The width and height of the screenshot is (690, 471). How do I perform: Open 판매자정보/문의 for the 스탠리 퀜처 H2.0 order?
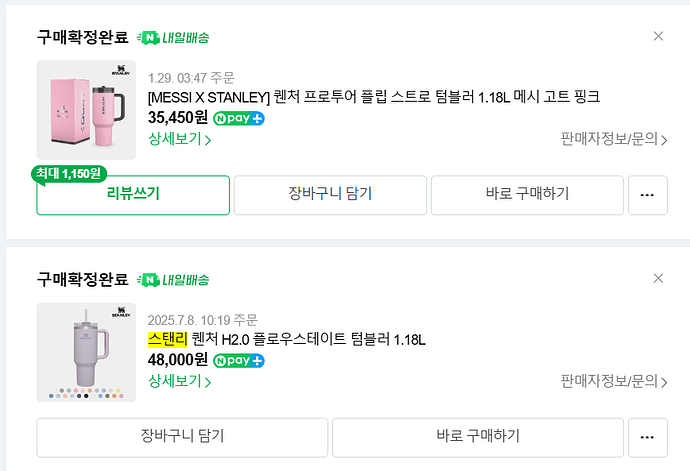[614, 381]
